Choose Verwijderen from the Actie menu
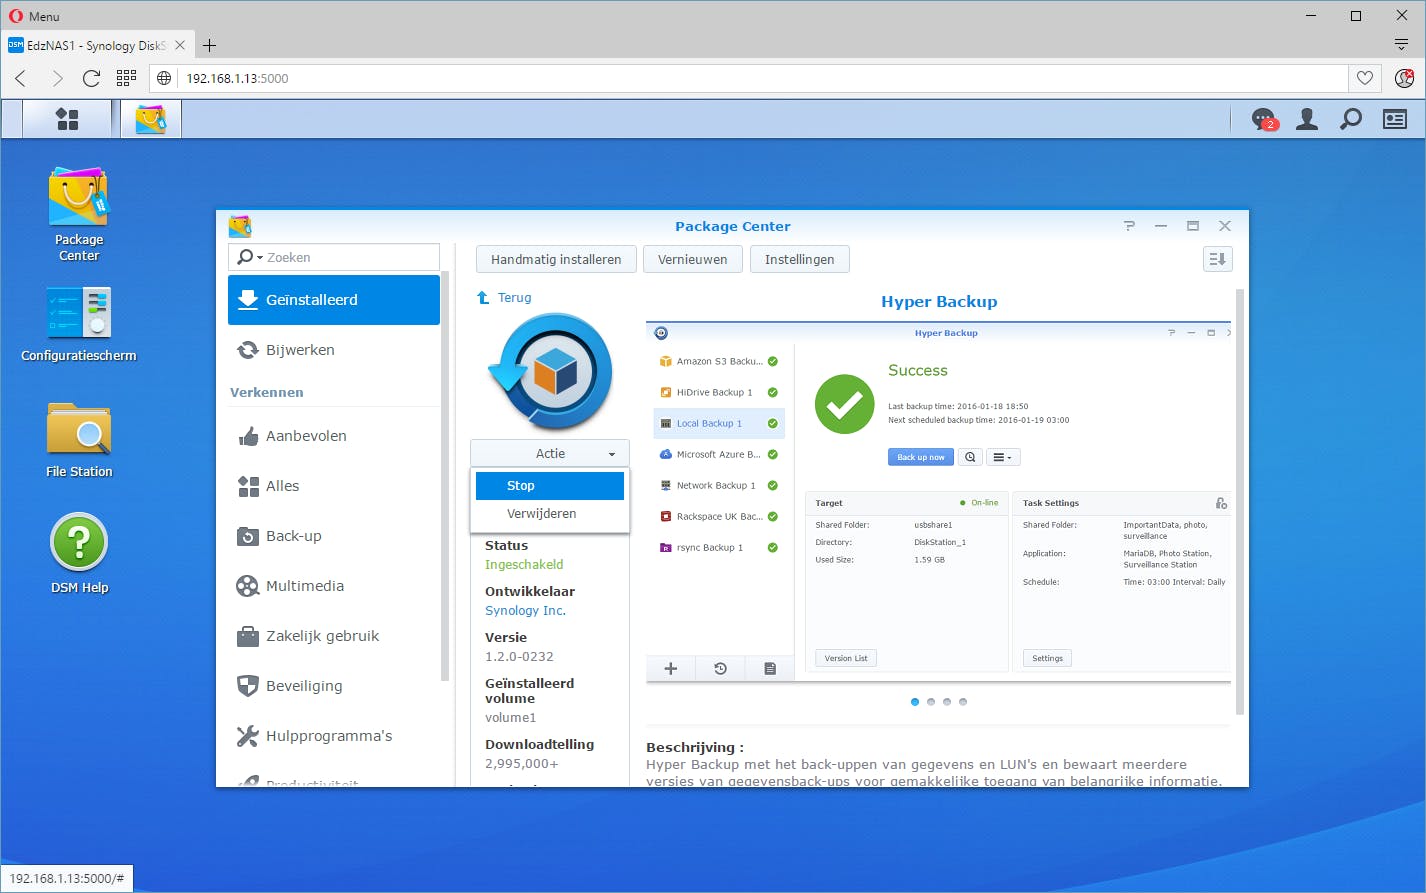 coord(550,513)
